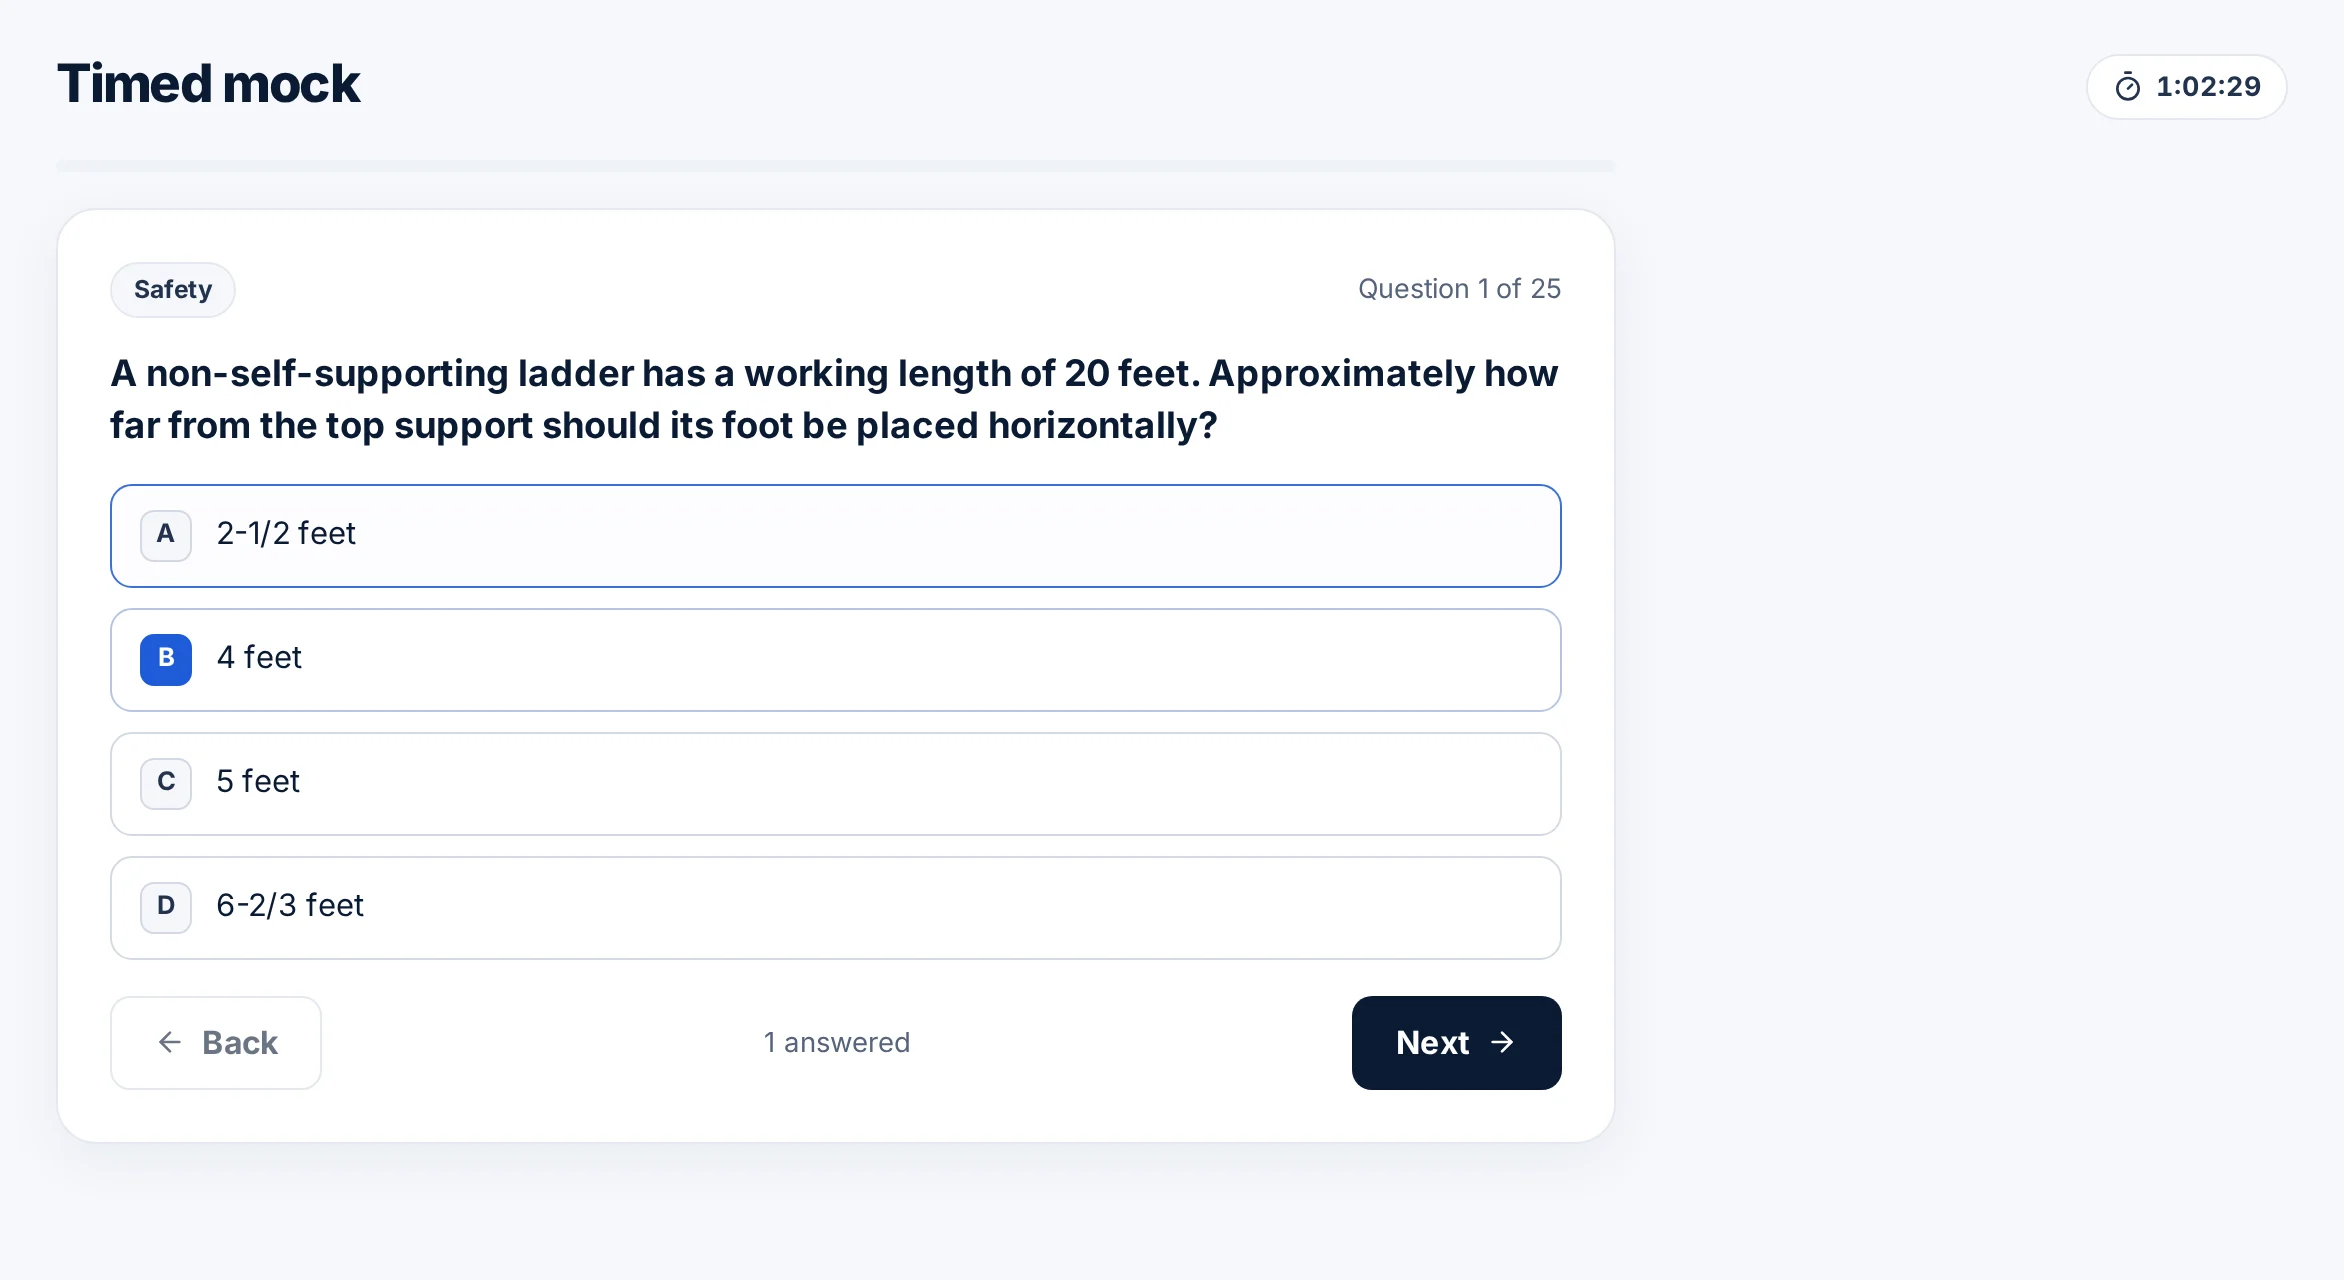Click the 1 answered status text

tap(837, 1042)
